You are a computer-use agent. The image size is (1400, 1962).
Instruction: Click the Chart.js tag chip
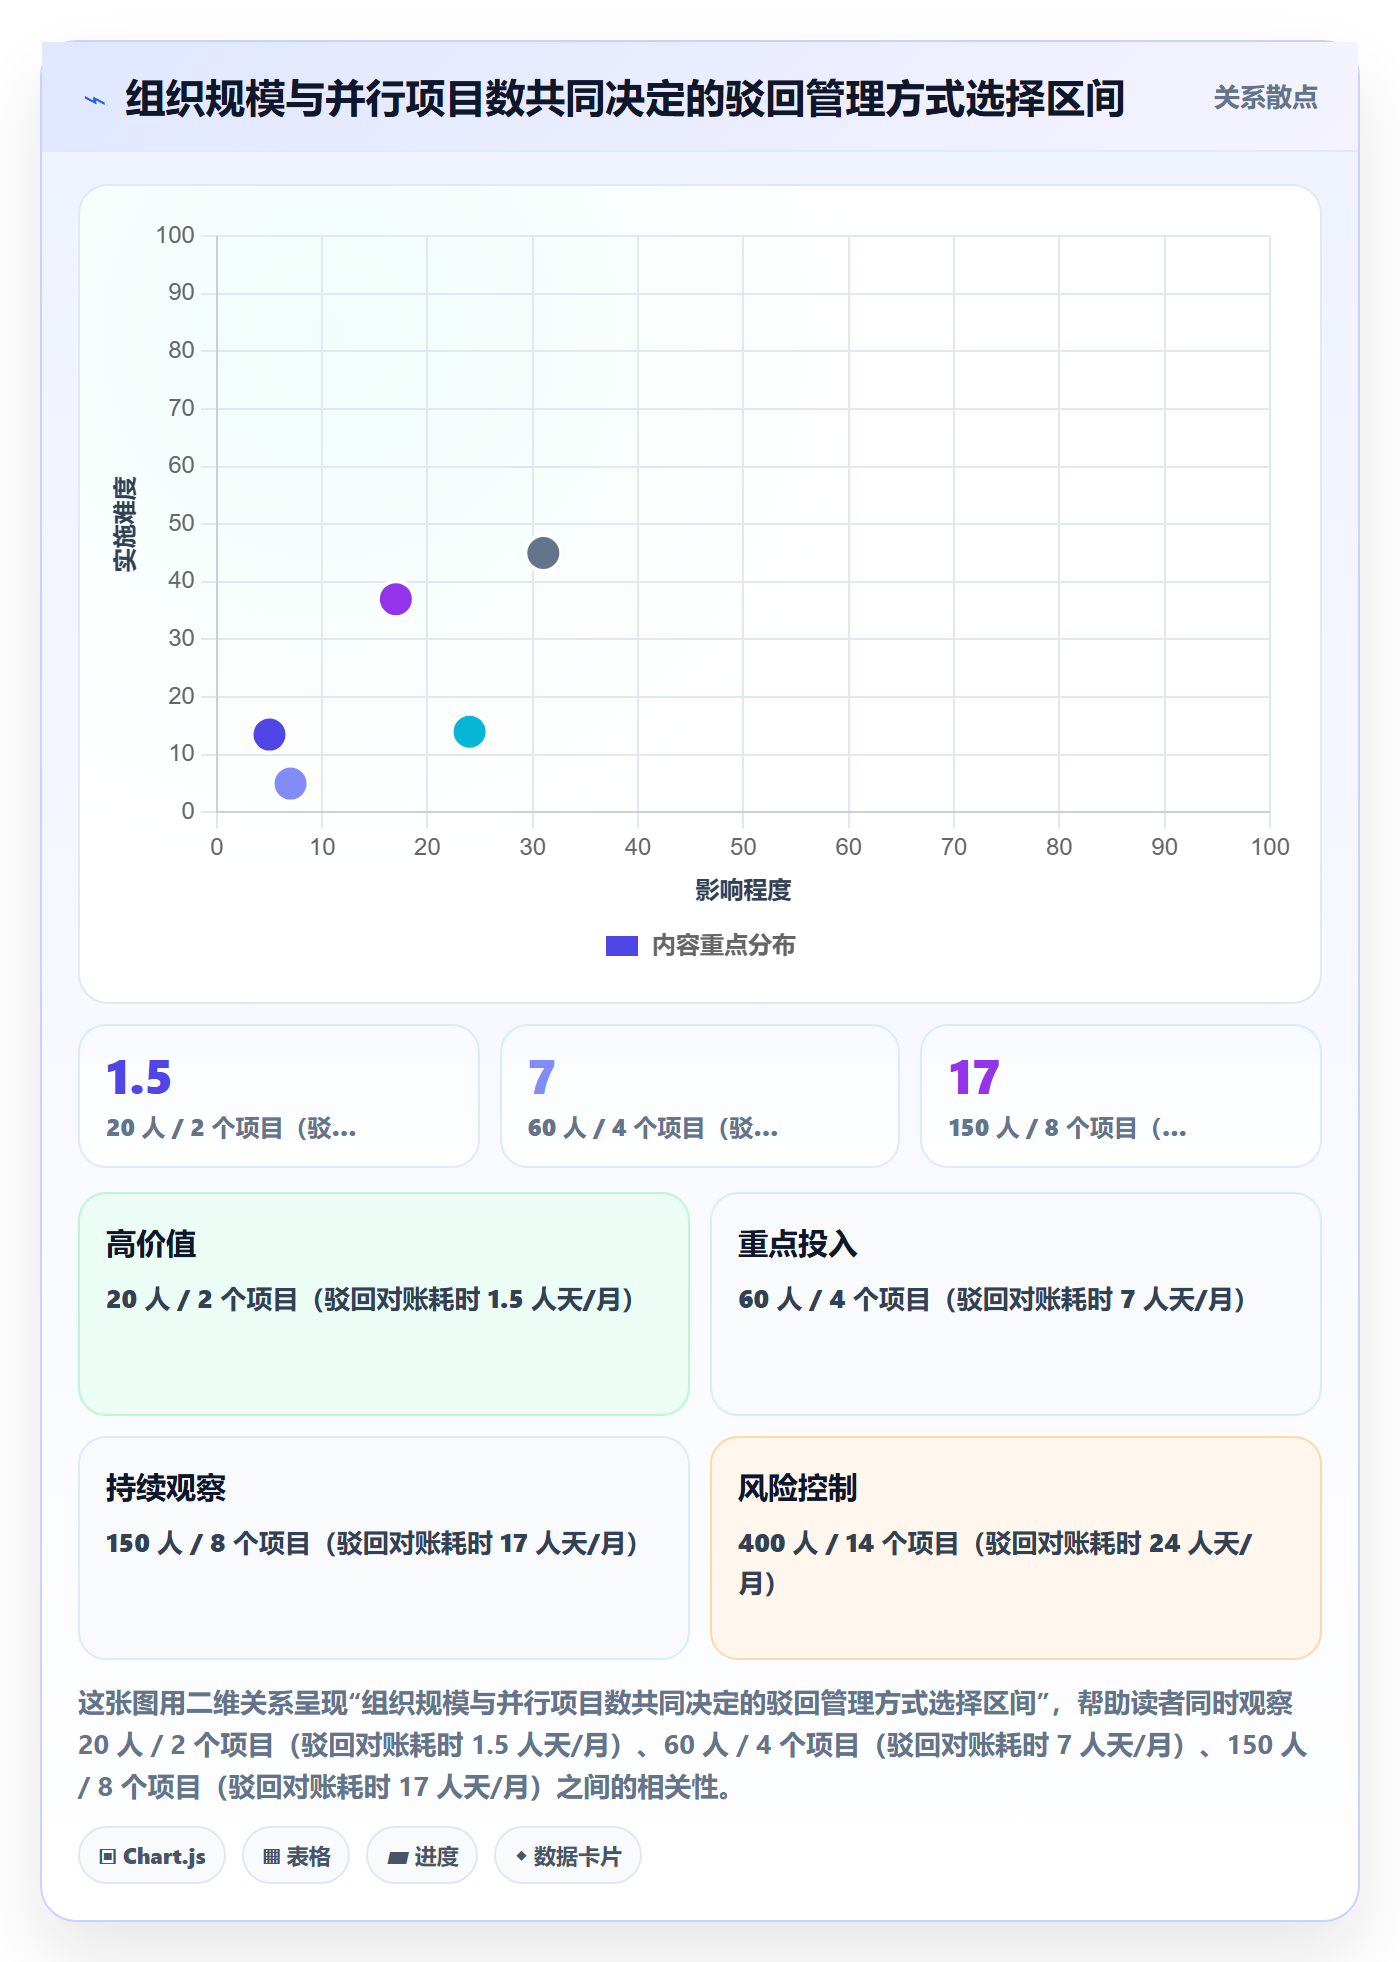[x=152, y=1856]
